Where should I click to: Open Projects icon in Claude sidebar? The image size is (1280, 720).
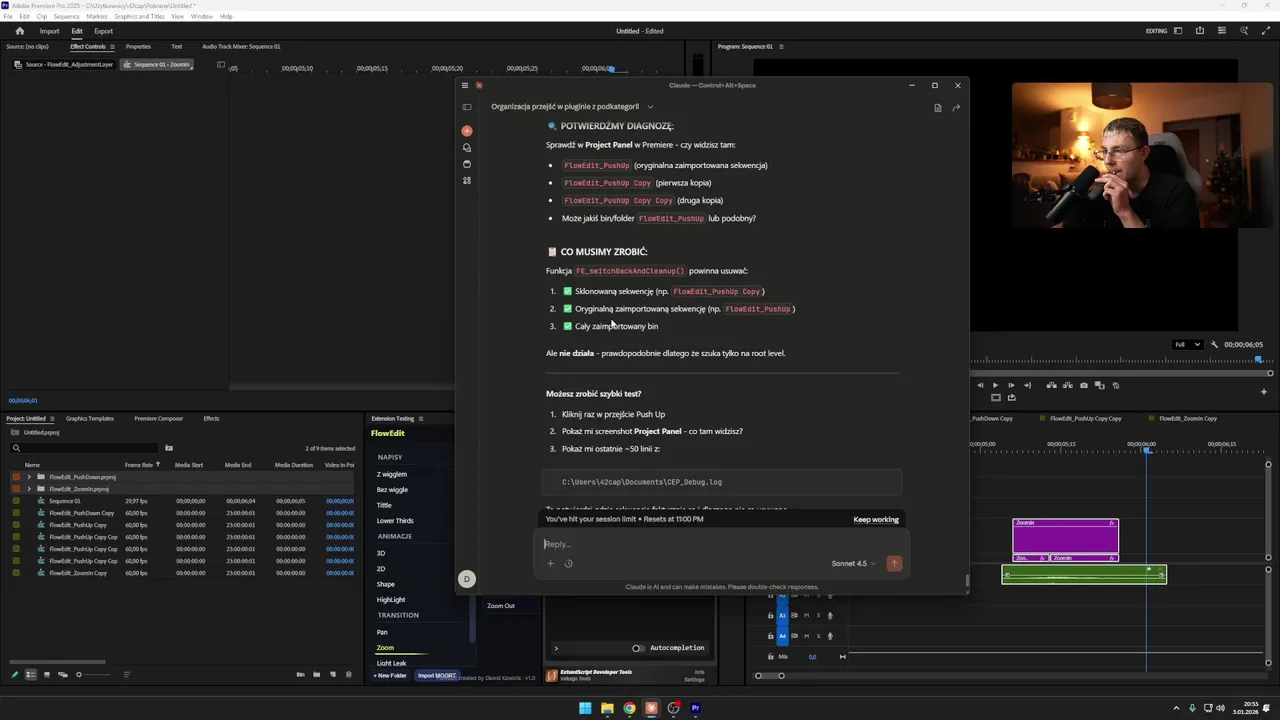467,164
